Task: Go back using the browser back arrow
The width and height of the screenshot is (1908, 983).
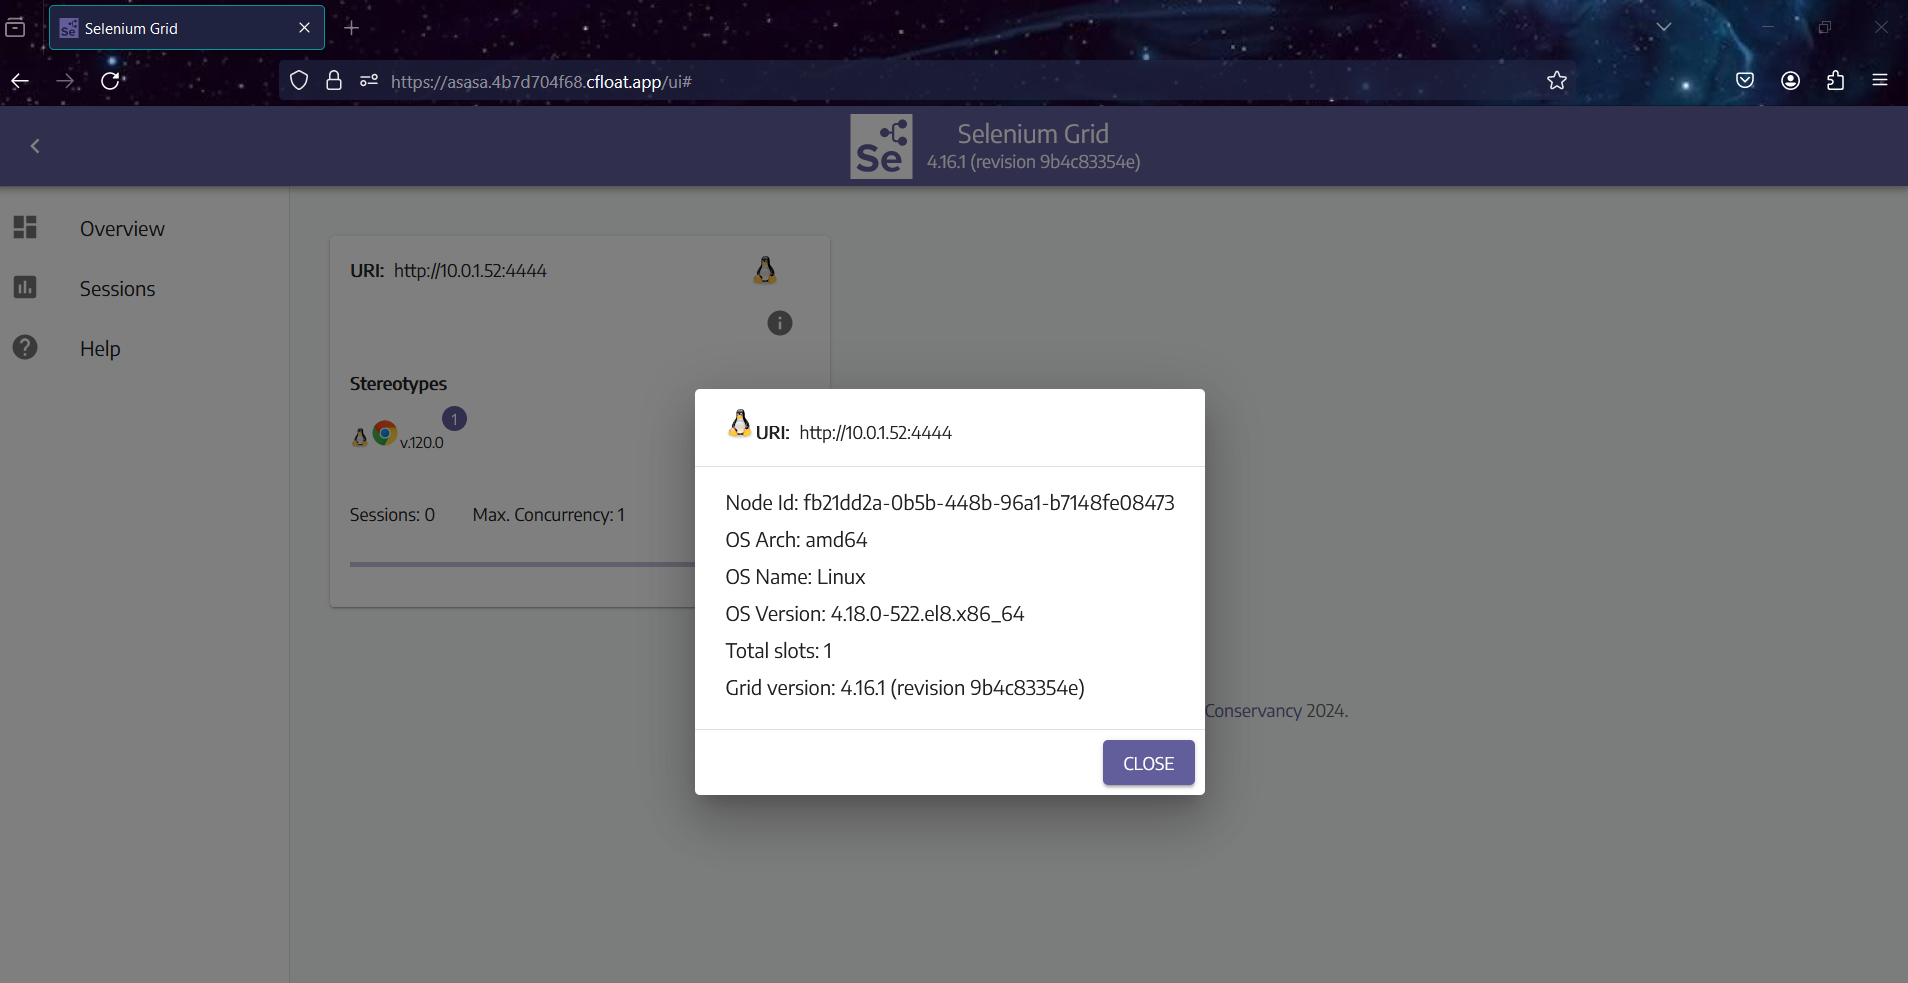Action: tap(20, 81)
